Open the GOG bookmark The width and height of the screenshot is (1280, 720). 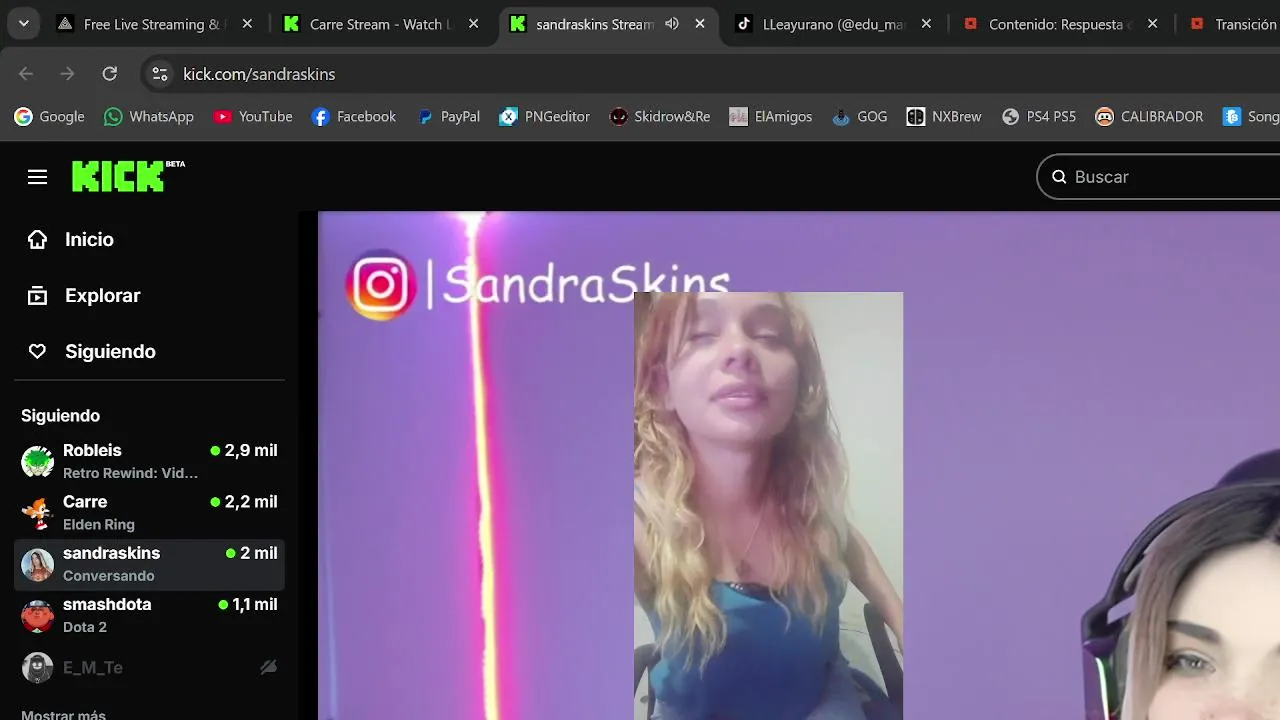click(x=860, y=117)
